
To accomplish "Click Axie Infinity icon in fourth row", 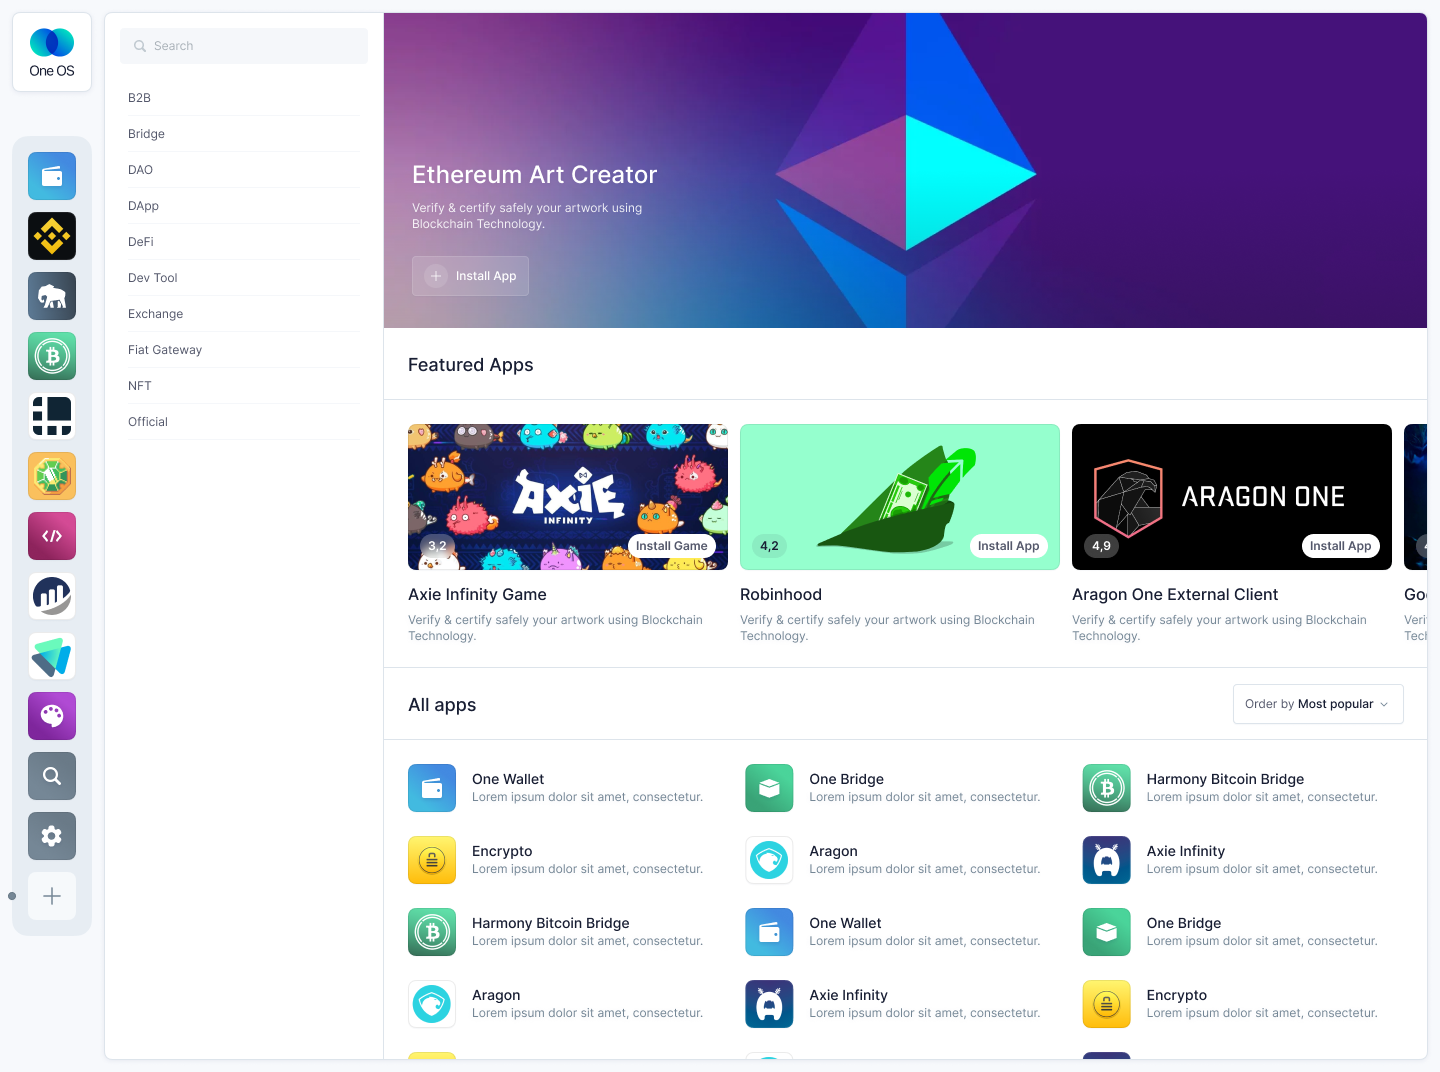I will pyautogui.click(x=769, y=1004).
